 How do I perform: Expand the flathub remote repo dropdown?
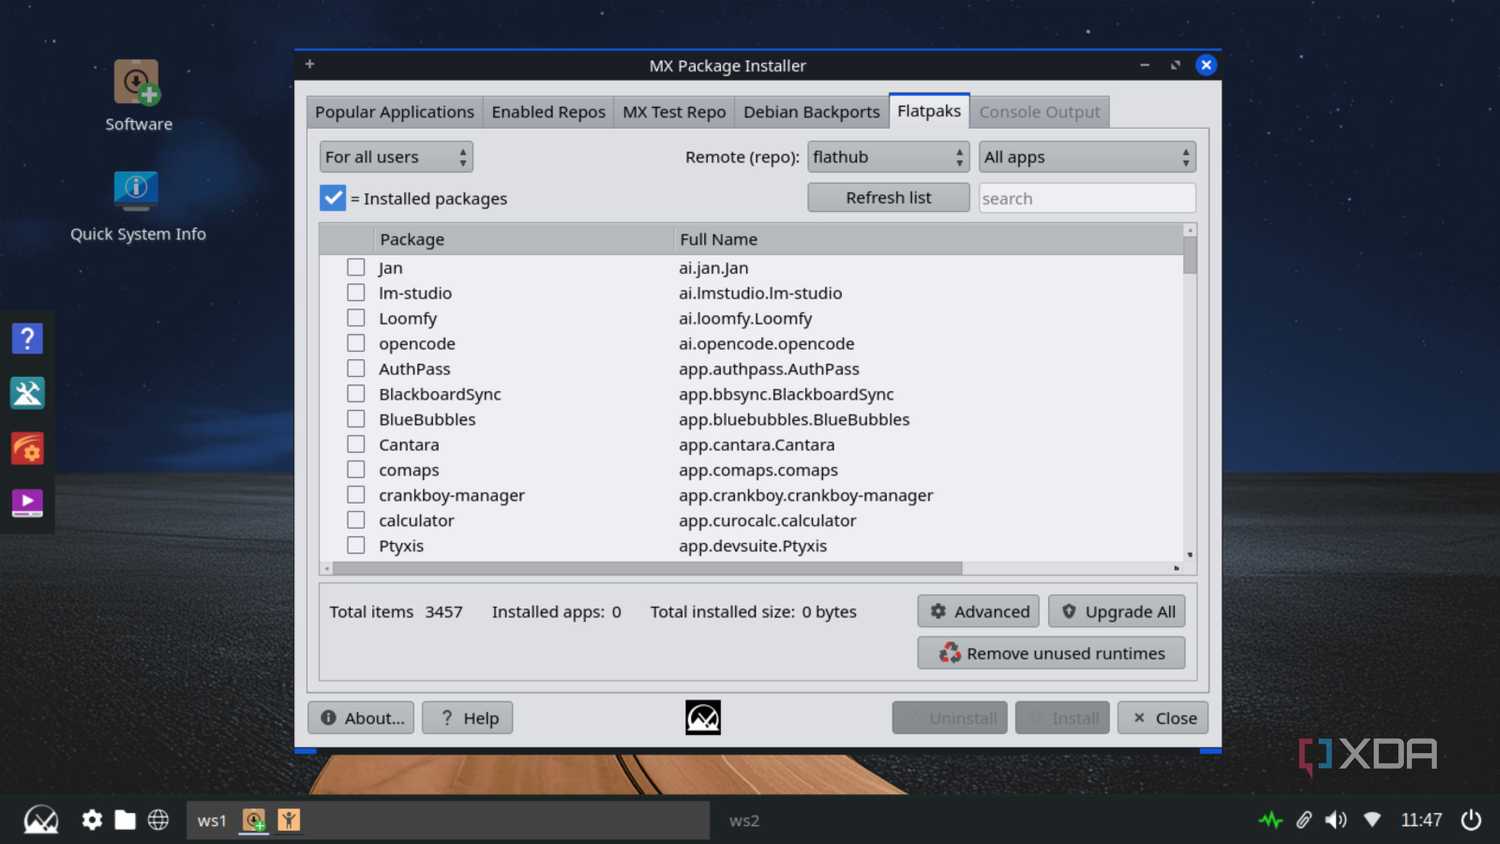[888, 157]
